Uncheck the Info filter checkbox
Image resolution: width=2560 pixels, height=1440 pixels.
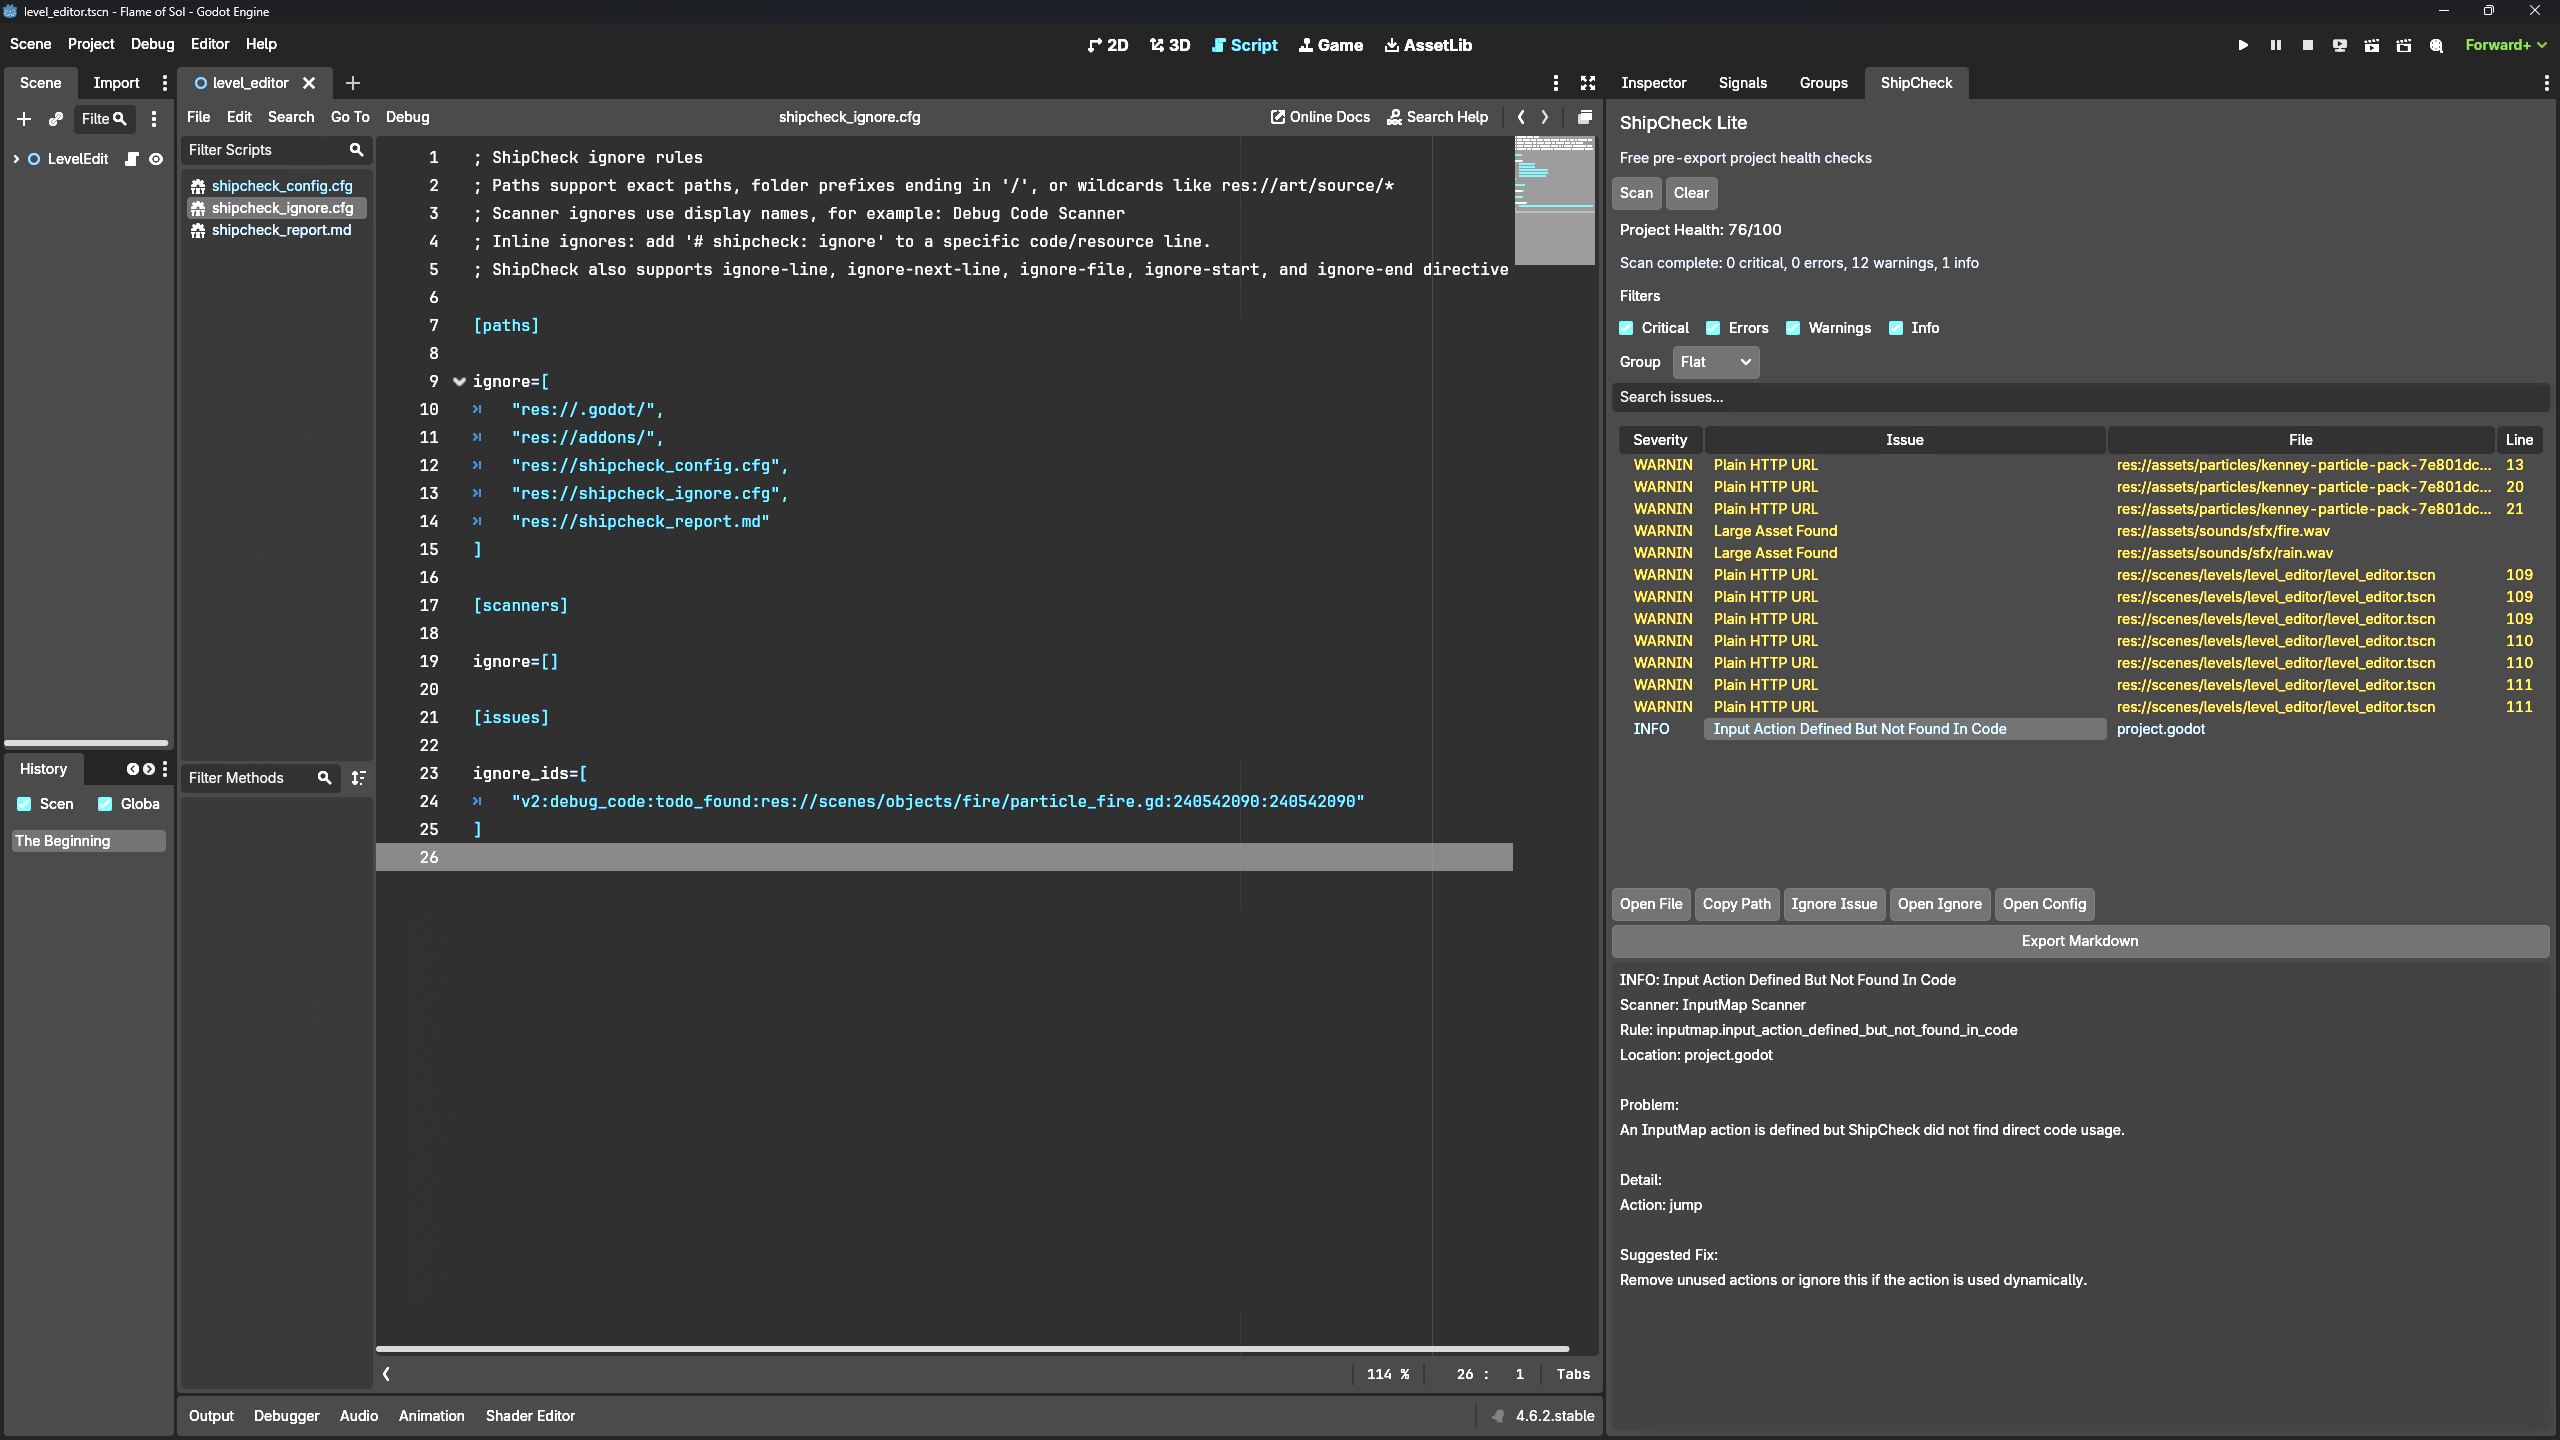(1896, 328)
